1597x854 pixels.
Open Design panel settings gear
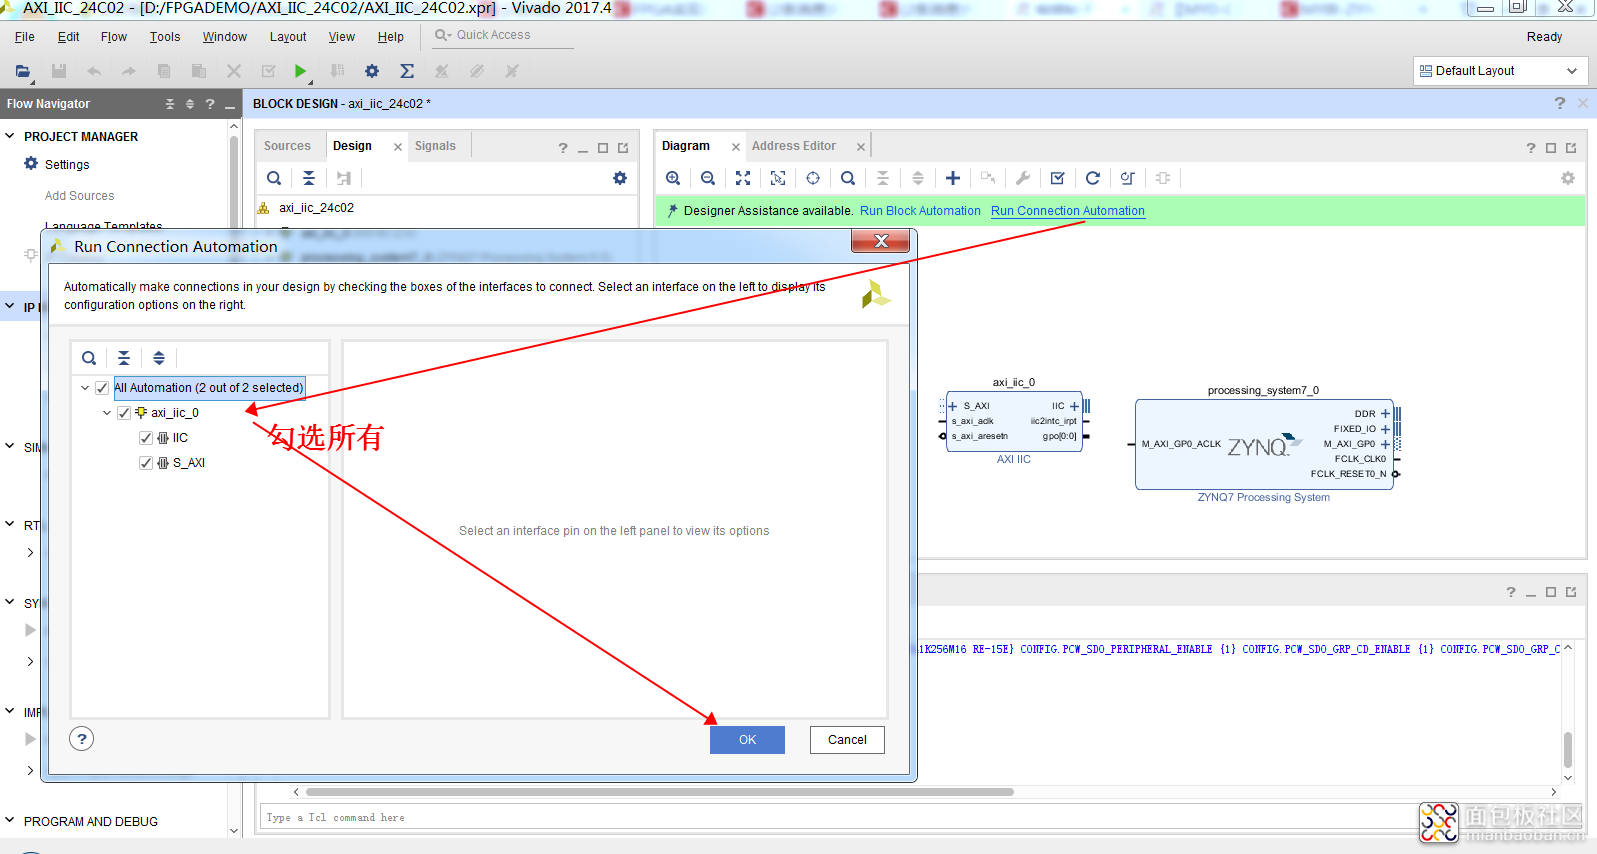620,178
